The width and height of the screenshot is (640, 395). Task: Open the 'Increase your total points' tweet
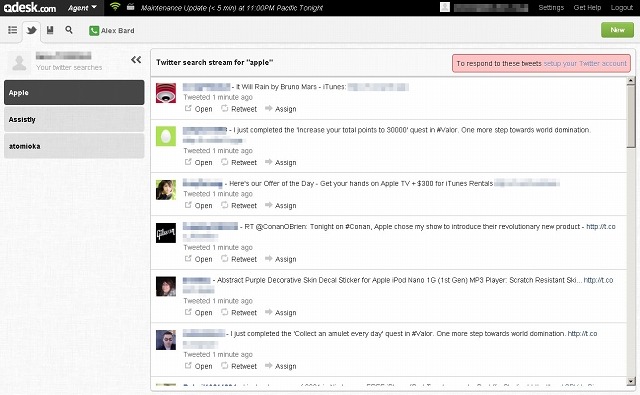[199, 162]
